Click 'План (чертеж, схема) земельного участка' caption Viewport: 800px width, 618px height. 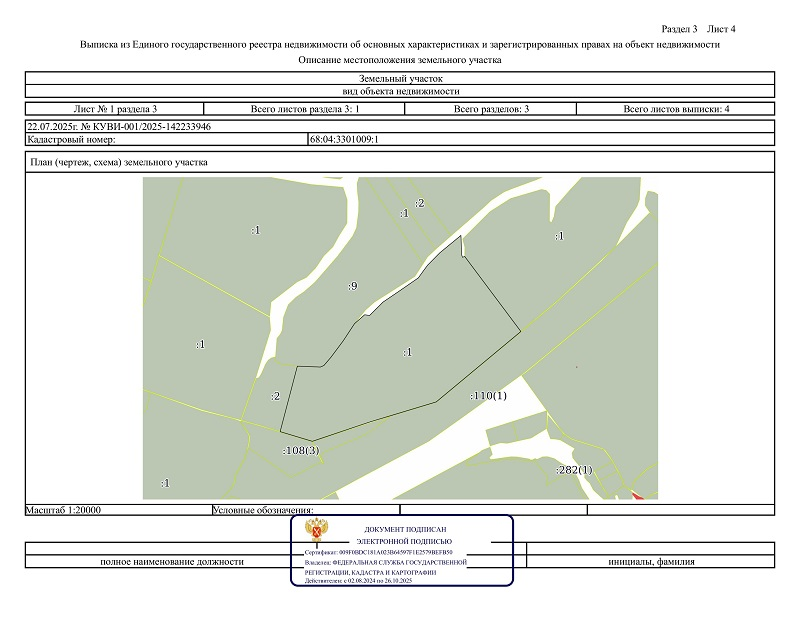click(119, 163)
